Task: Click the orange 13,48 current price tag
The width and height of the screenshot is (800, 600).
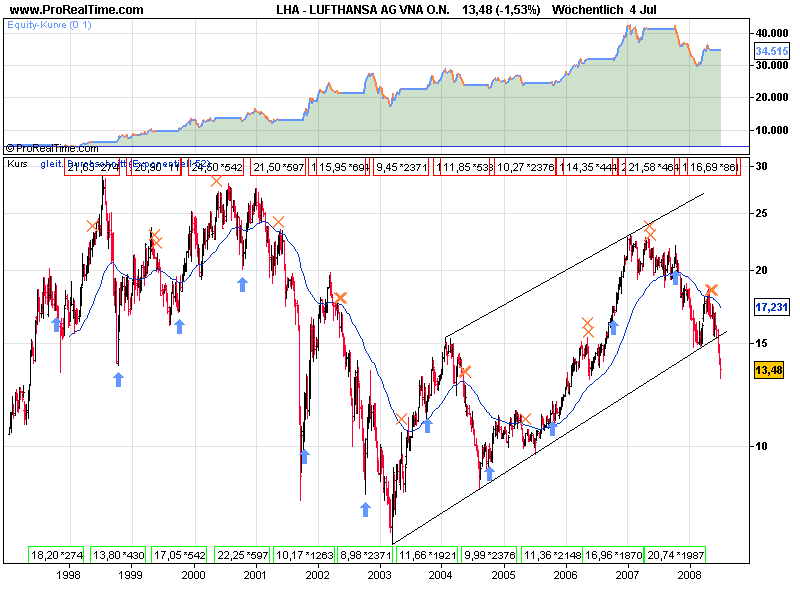Action: [768, 372]
